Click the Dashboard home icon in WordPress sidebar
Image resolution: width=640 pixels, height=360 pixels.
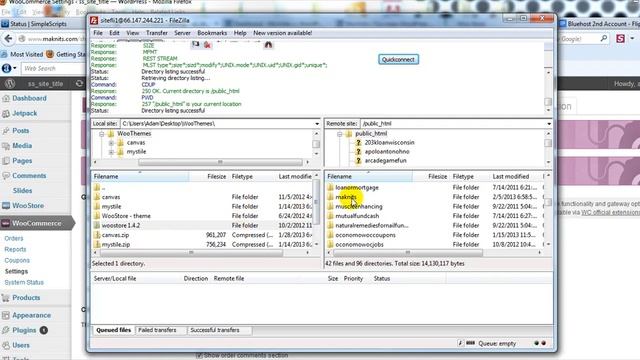pos(6,98)
